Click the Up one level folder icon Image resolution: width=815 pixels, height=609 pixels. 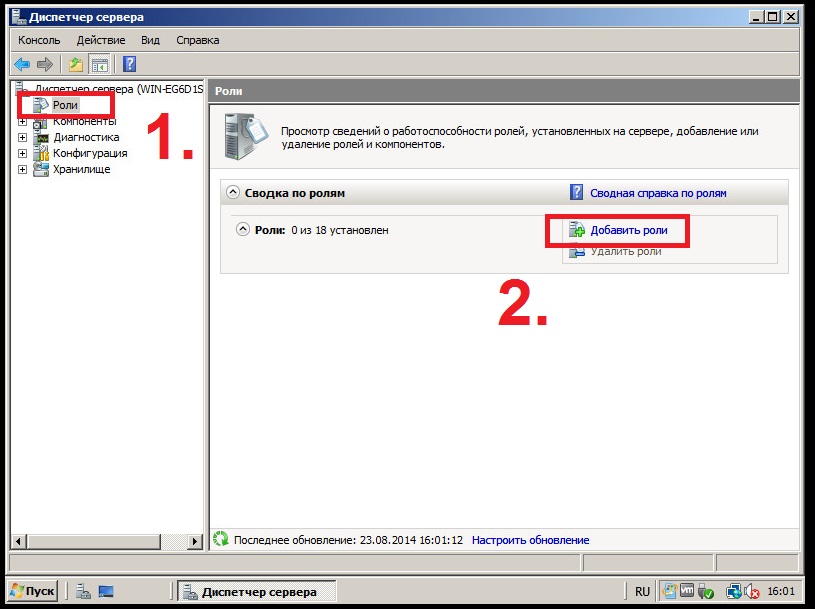[75, 65]
